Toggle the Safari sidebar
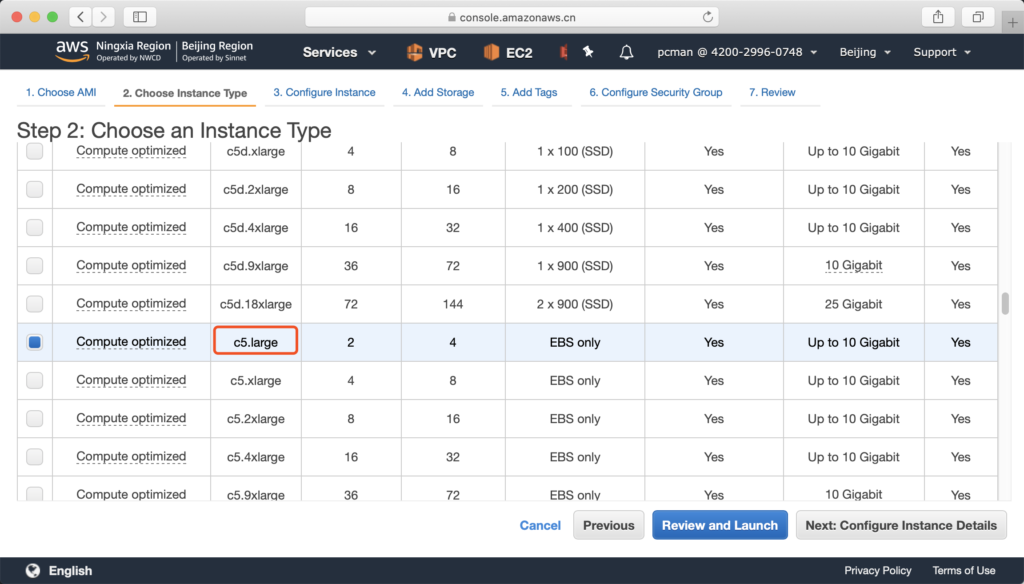Screen dimensions: 1024x584 (140, 17)
